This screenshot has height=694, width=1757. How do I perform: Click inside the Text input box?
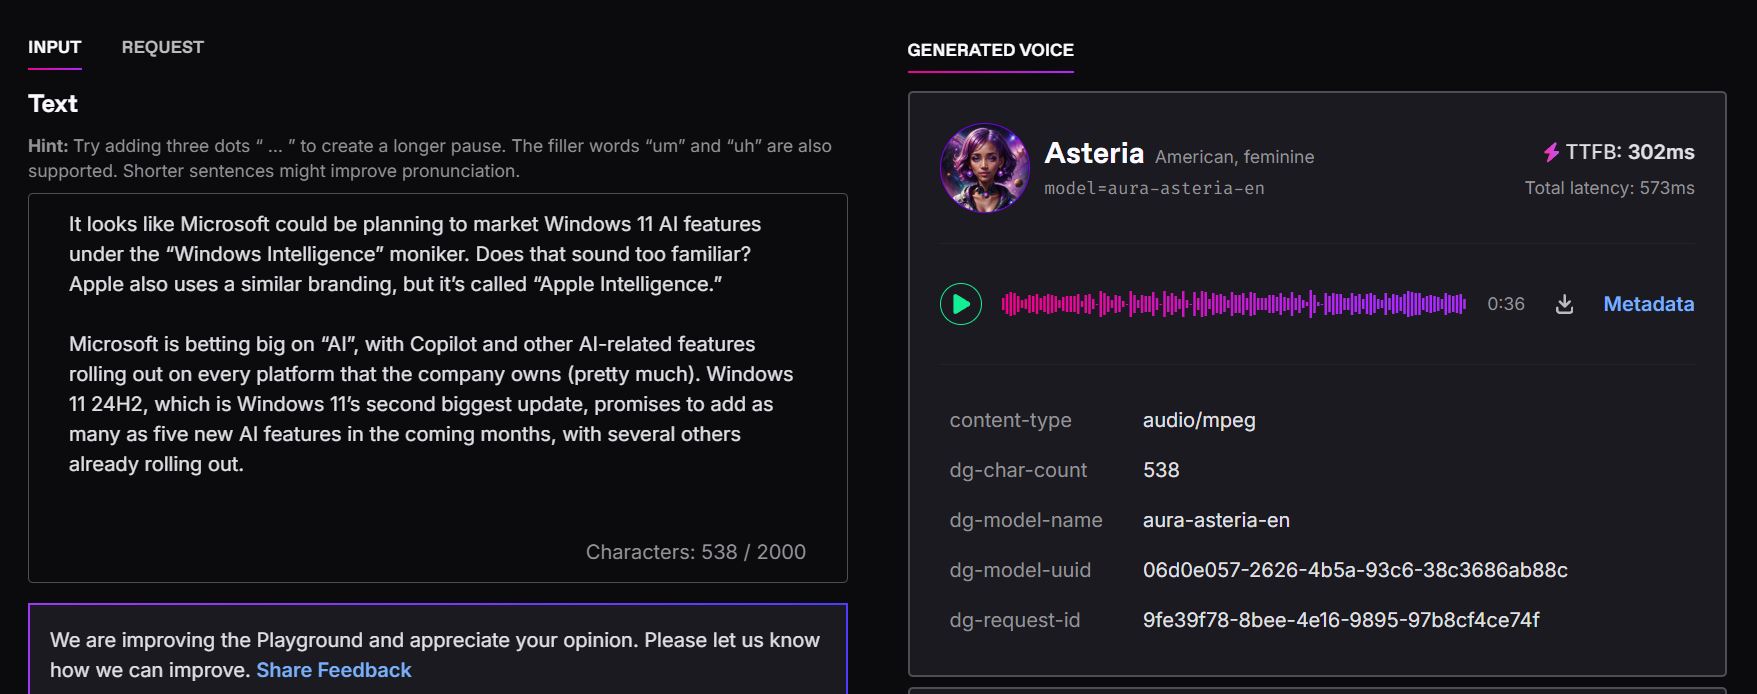point(438,388)
